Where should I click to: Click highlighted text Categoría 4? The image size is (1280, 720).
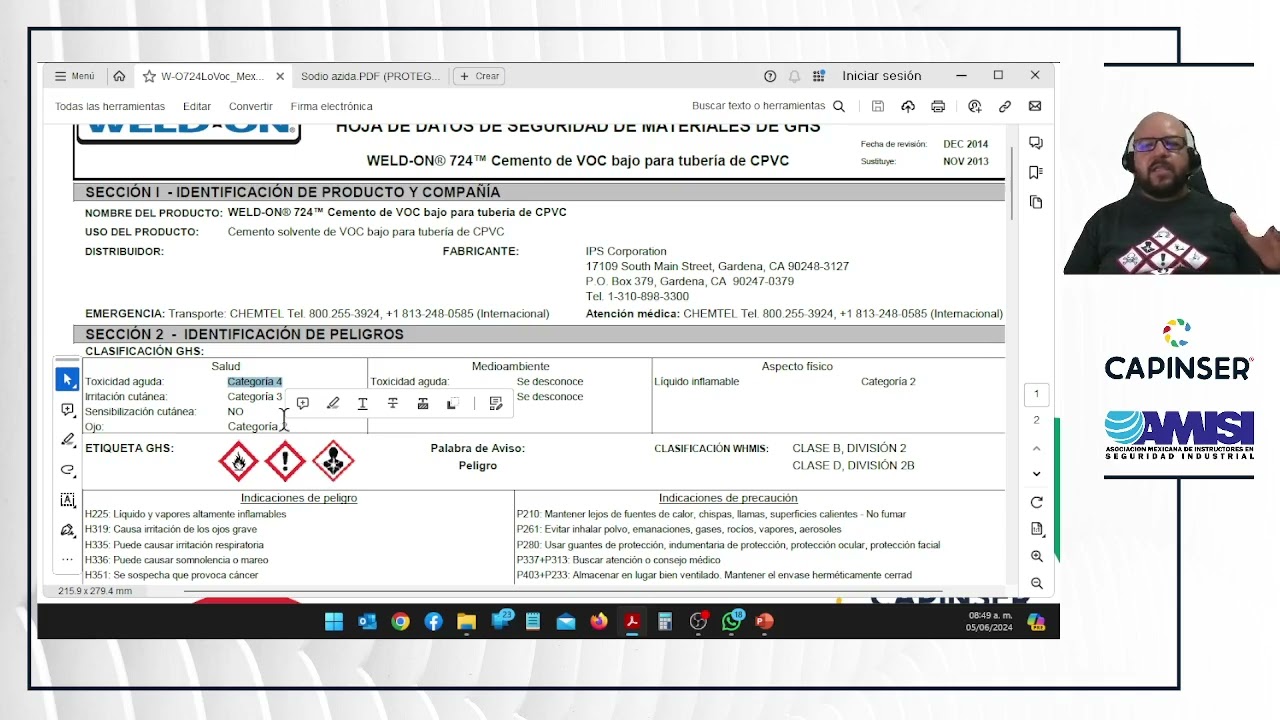[x=255, y=381]
